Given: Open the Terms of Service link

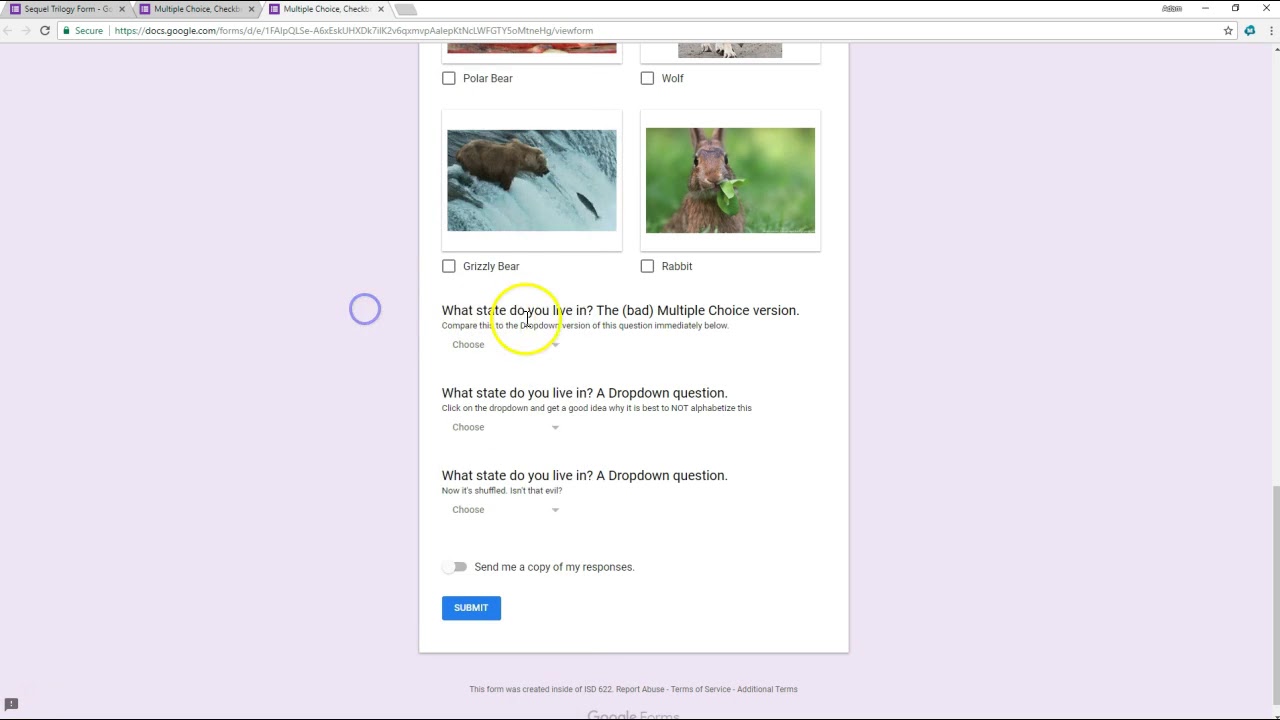Looking at the screenshot, I should tap(701, 689).
